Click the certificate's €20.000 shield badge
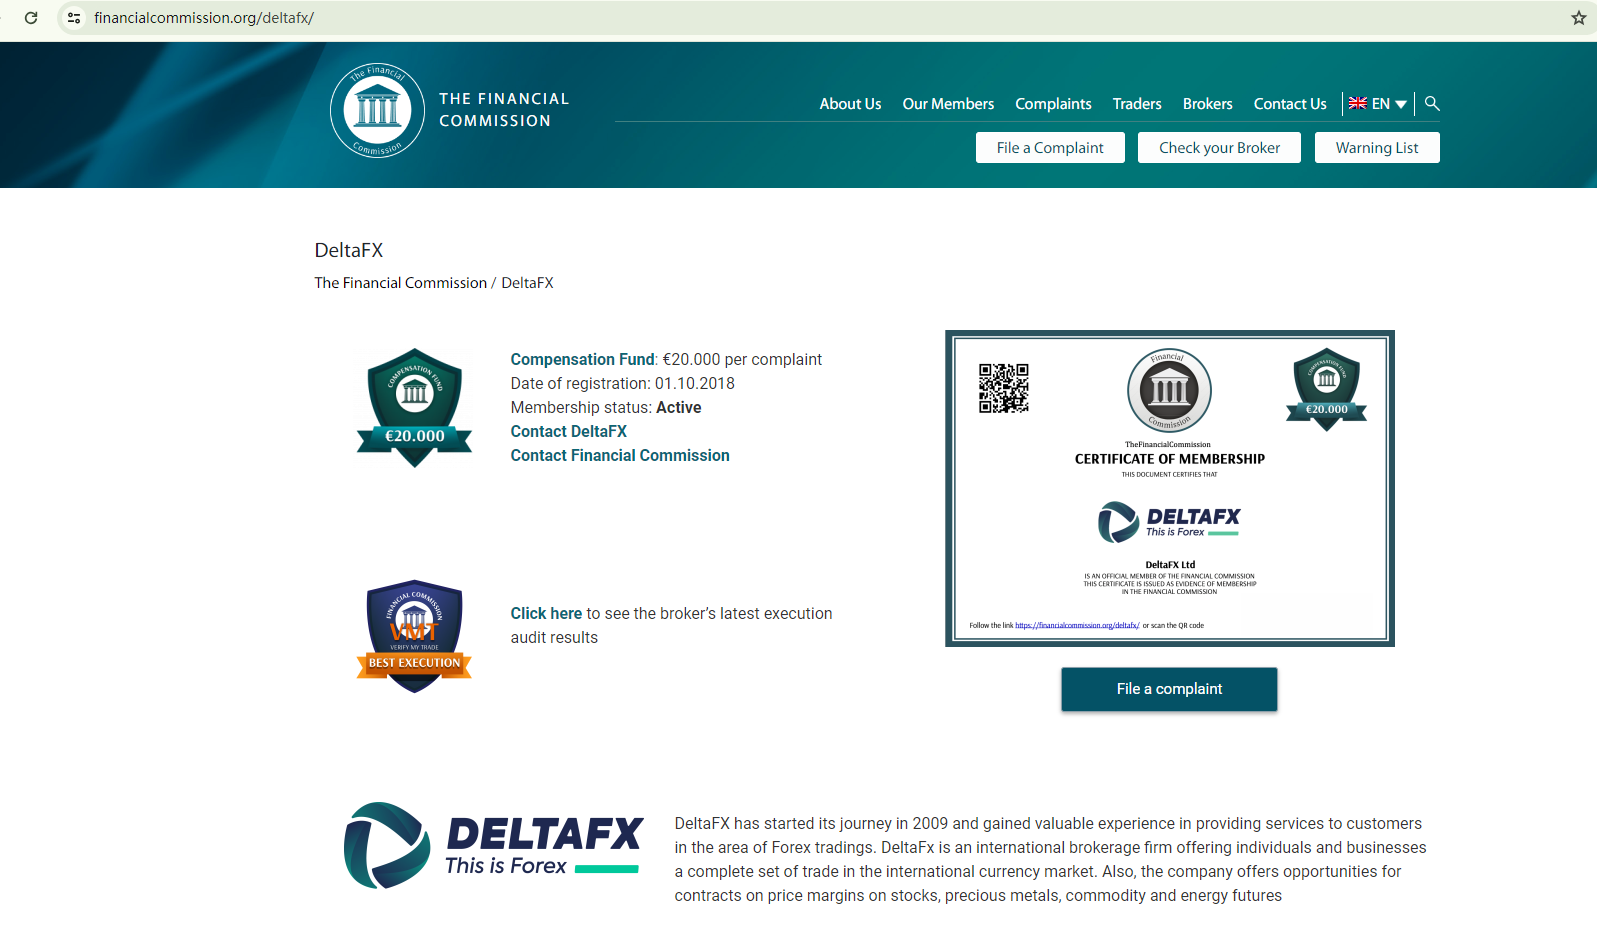The width and height of the screenshot is (1597, 935). coord(1326,389)
